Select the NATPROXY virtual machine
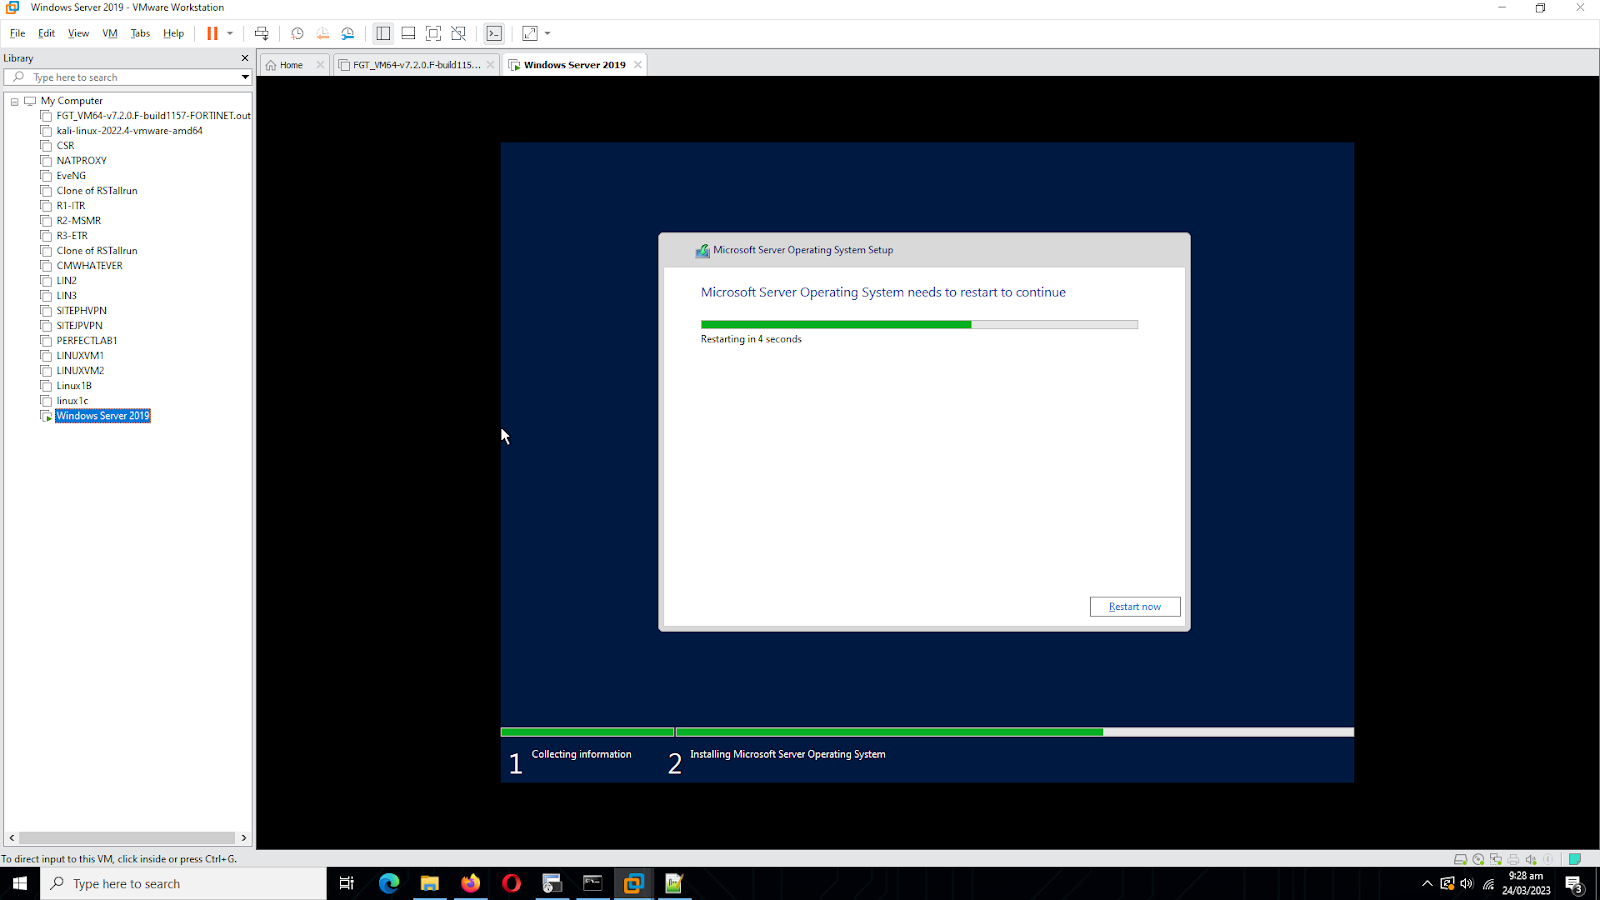 point(81,161)
